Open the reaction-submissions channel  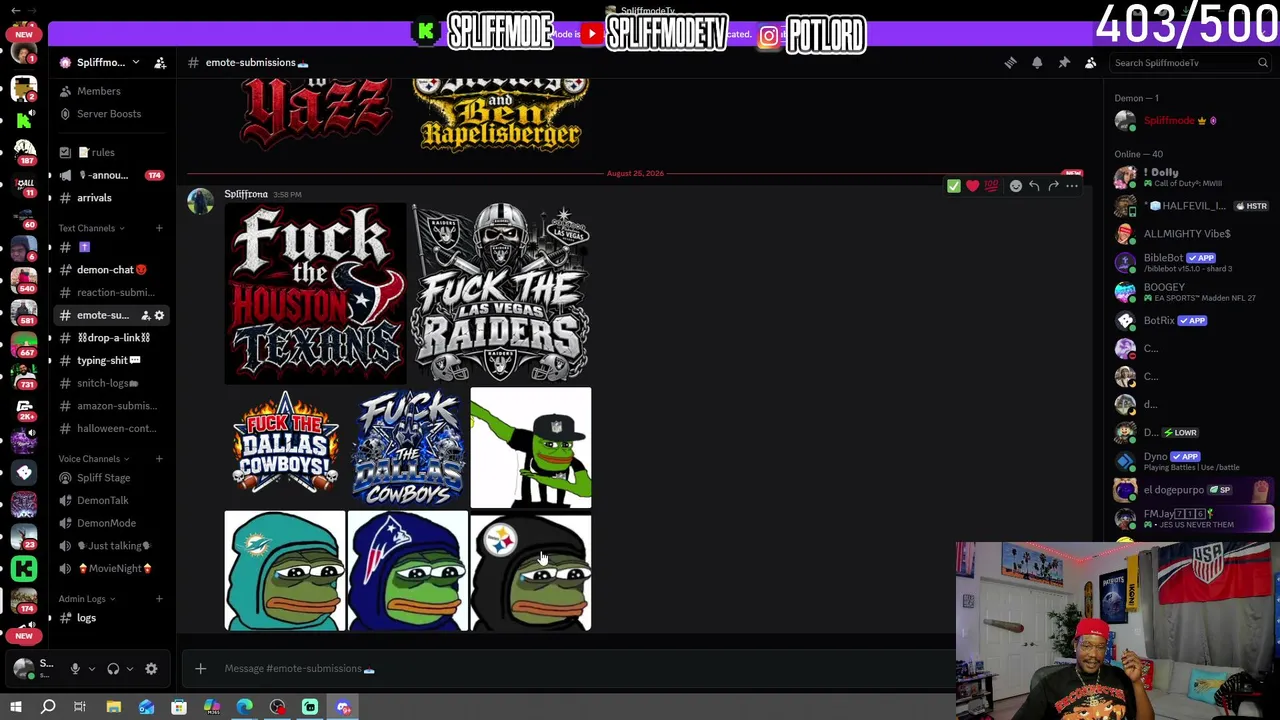click(111, 293)
